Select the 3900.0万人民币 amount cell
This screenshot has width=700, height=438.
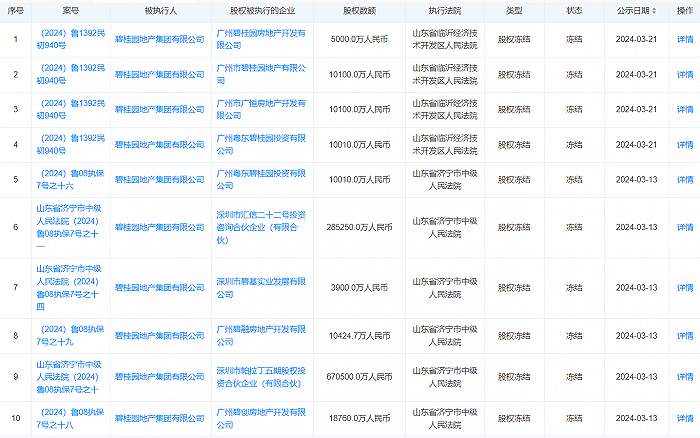(359, 288)
